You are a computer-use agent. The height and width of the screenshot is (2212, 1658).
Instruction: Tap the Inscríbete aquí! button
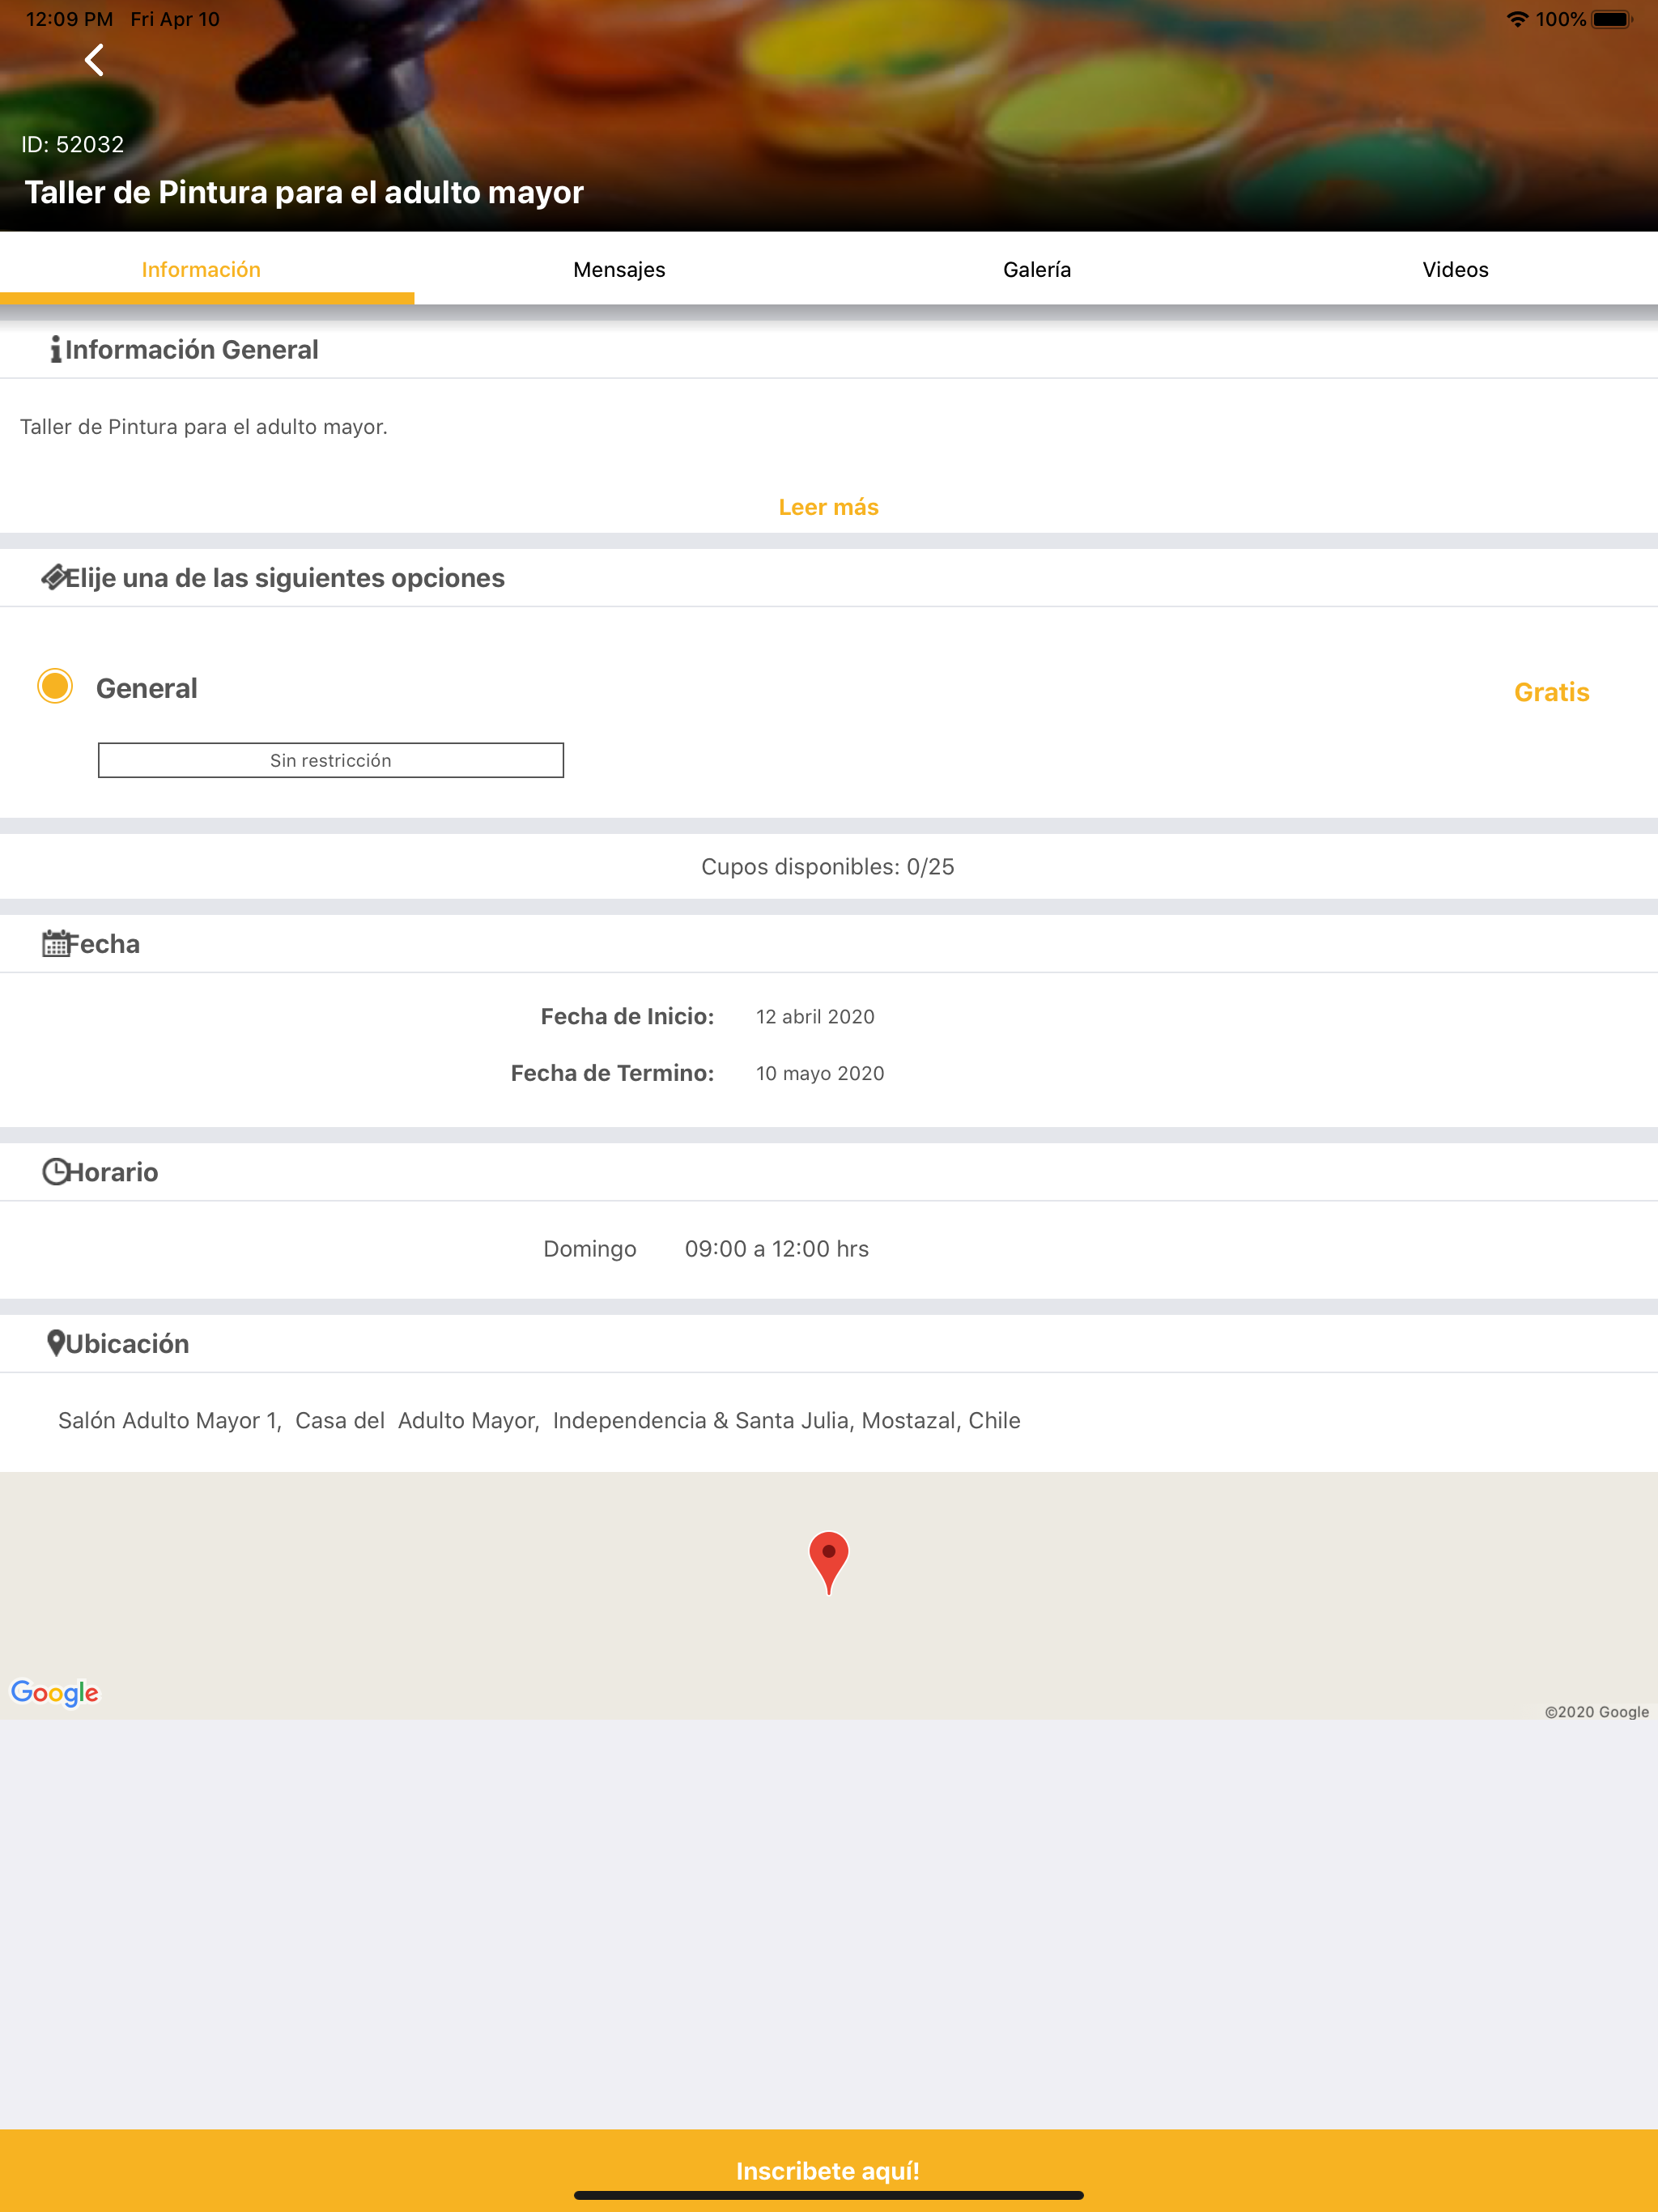829,2170
